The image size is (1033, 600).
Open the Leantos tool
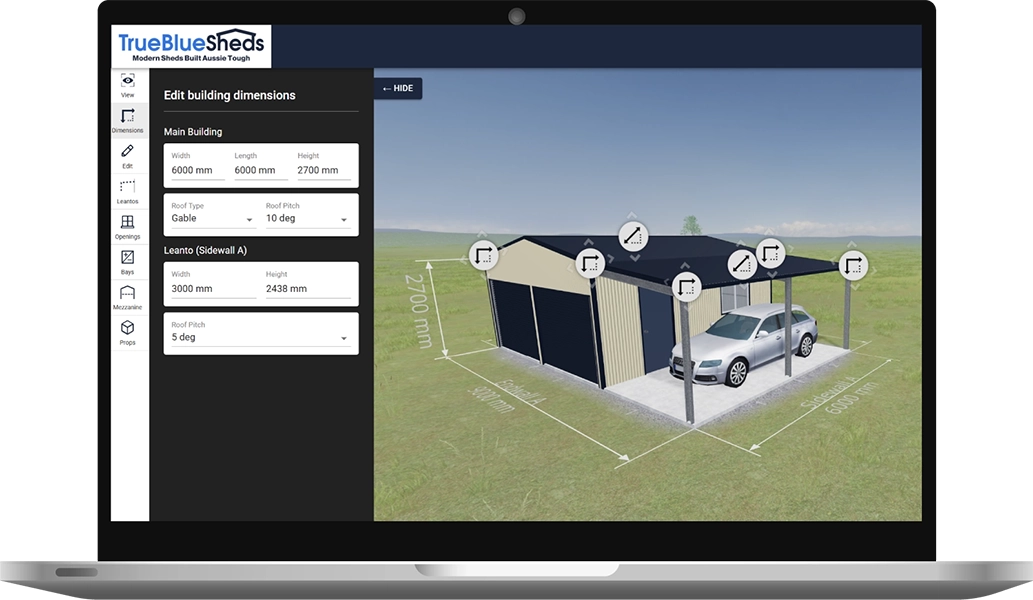[127, 191]
